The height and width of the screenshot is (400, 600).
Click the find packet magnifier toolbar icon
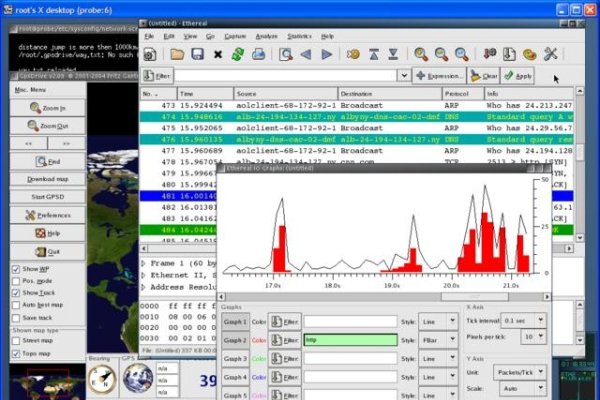click(284, 54)
